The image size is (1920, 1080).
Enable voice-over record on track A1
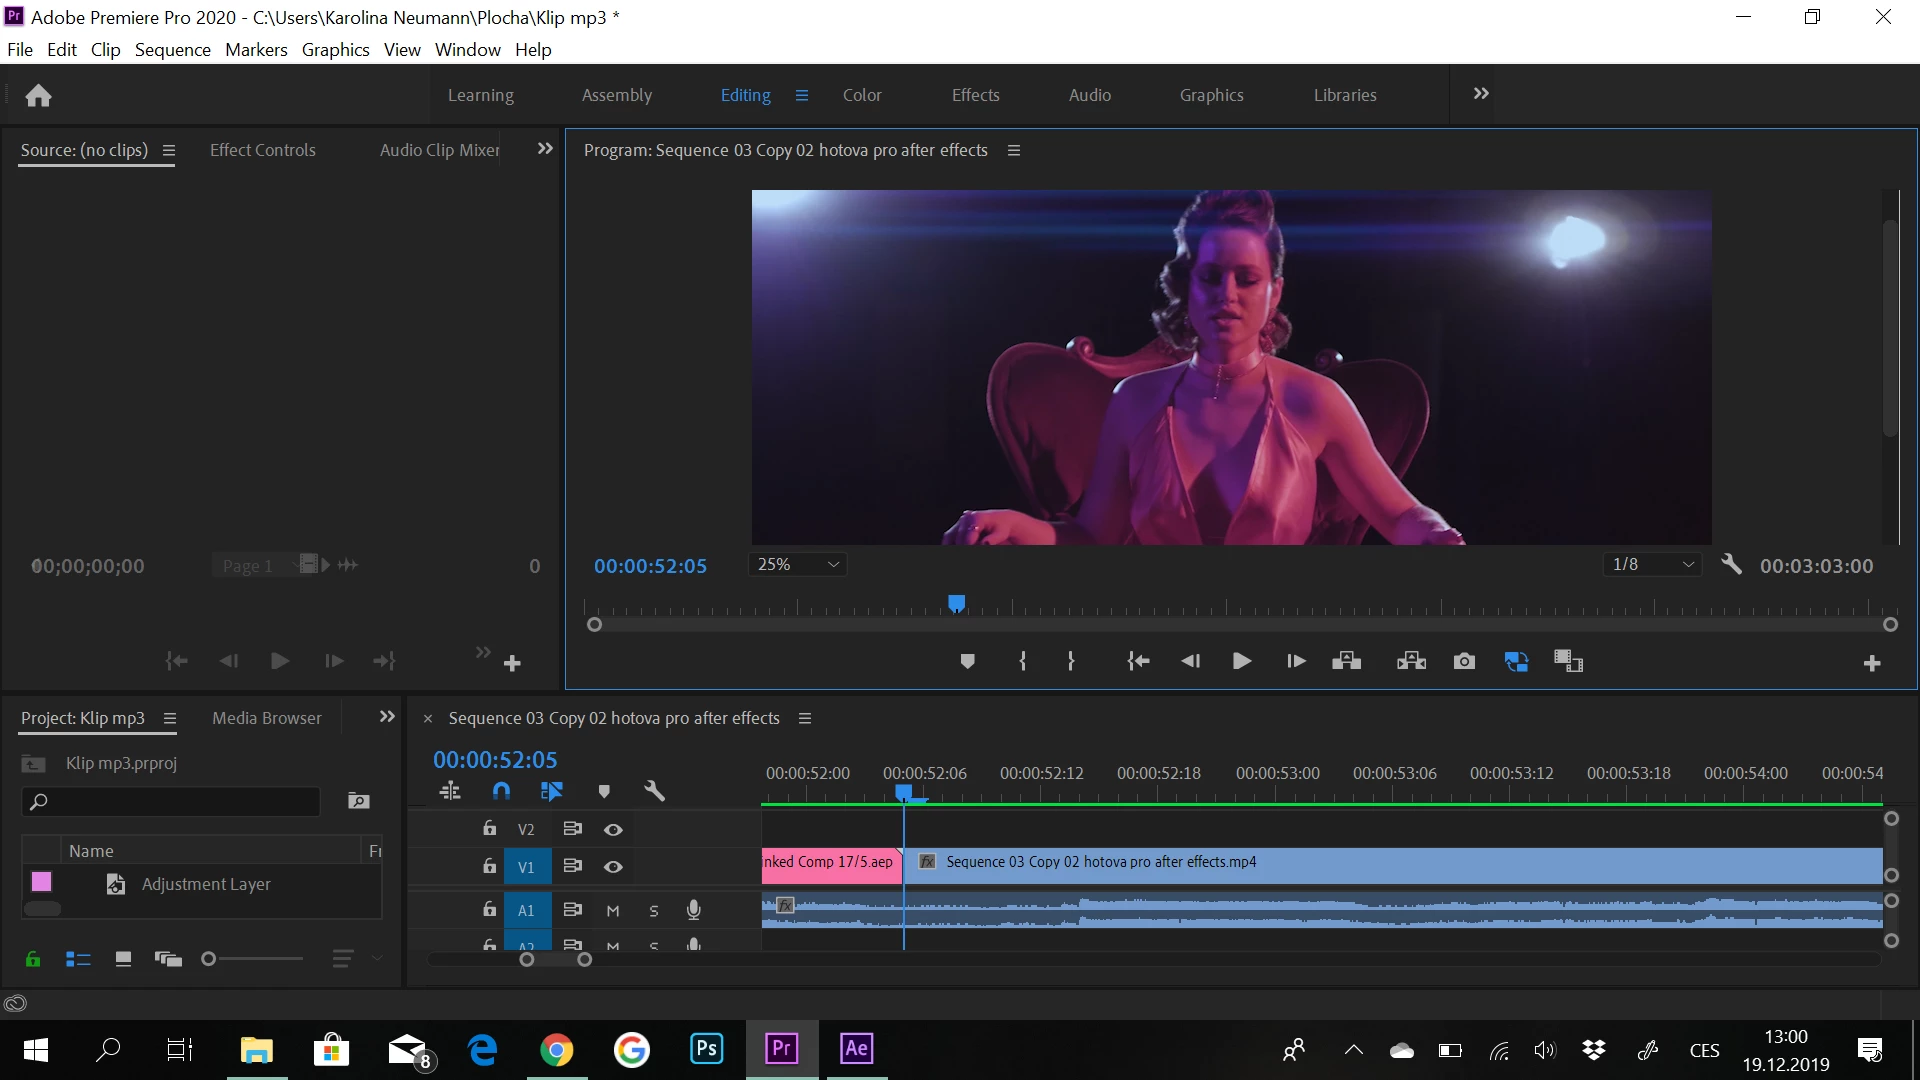693,910
